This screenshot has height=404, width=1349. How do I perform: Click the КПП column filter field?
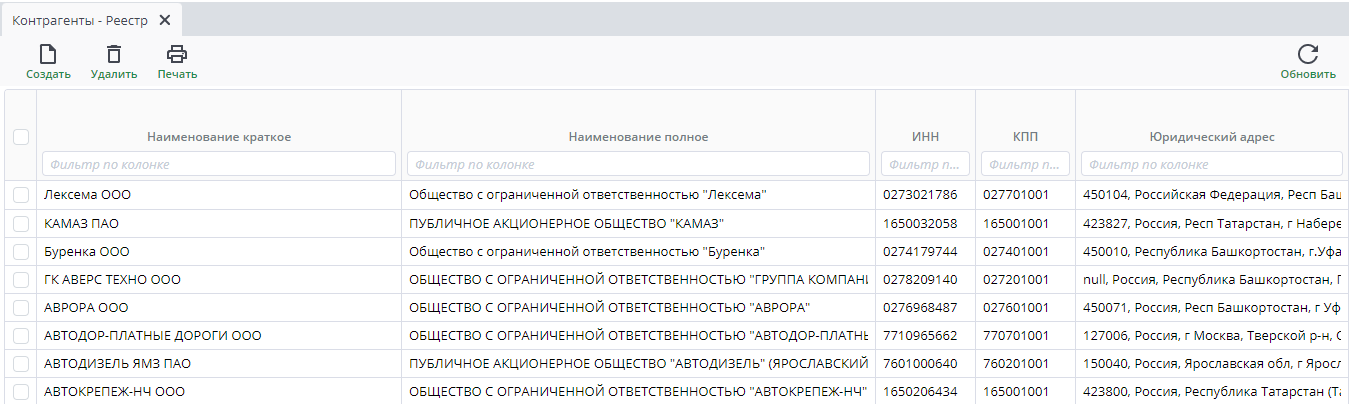[x=1025, y=164]
